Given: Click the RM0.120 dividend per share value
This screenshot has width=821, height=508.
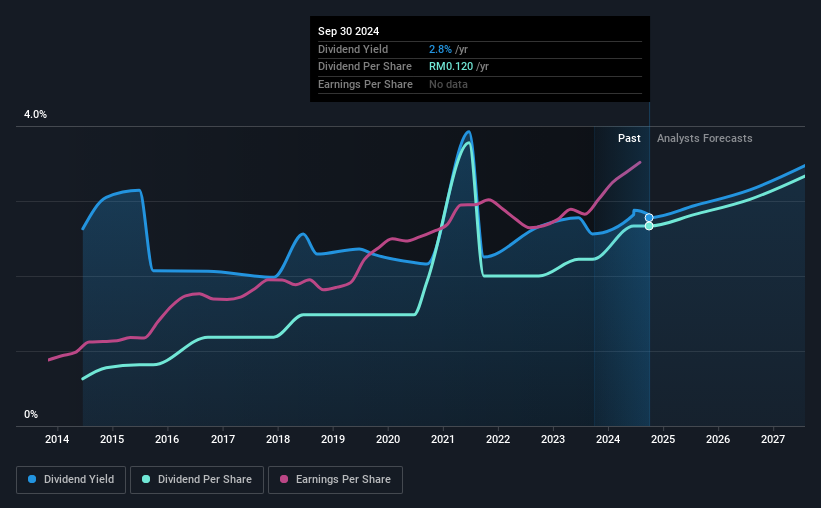Looking at the screenshot, I should click(451, 67).
